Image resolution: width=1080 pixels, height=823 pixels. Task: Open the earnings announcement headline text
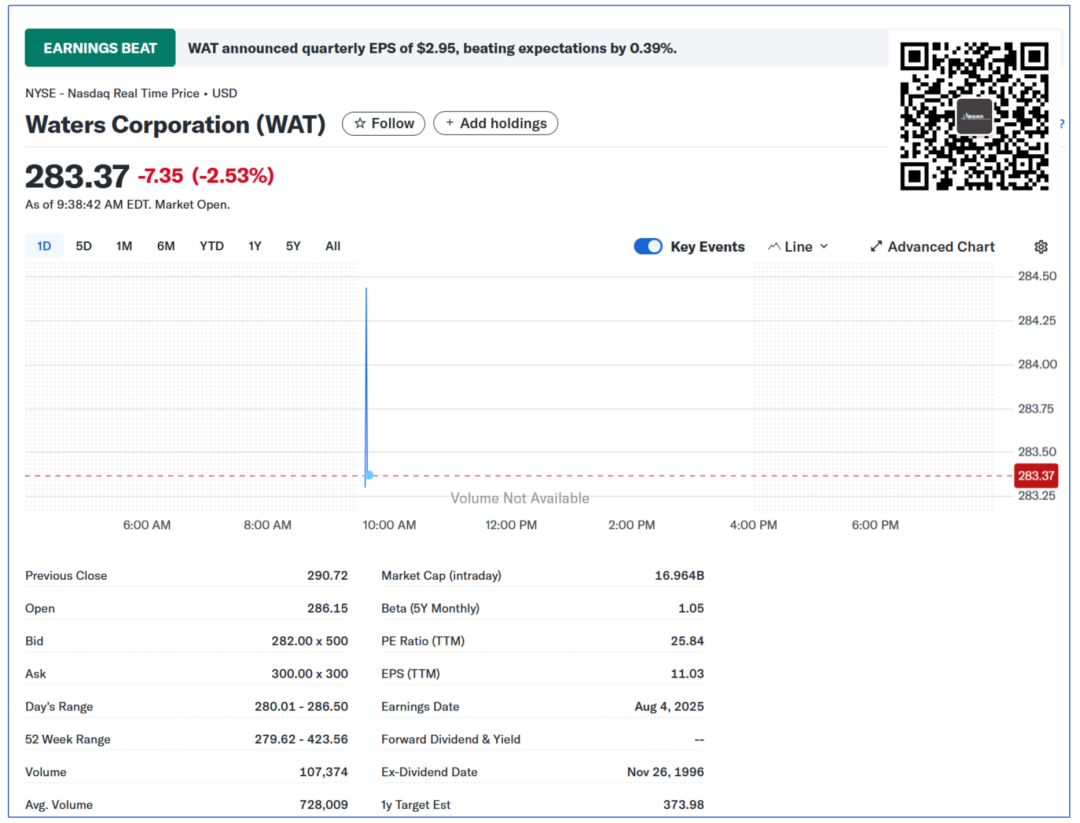click(x=432, y=48)
